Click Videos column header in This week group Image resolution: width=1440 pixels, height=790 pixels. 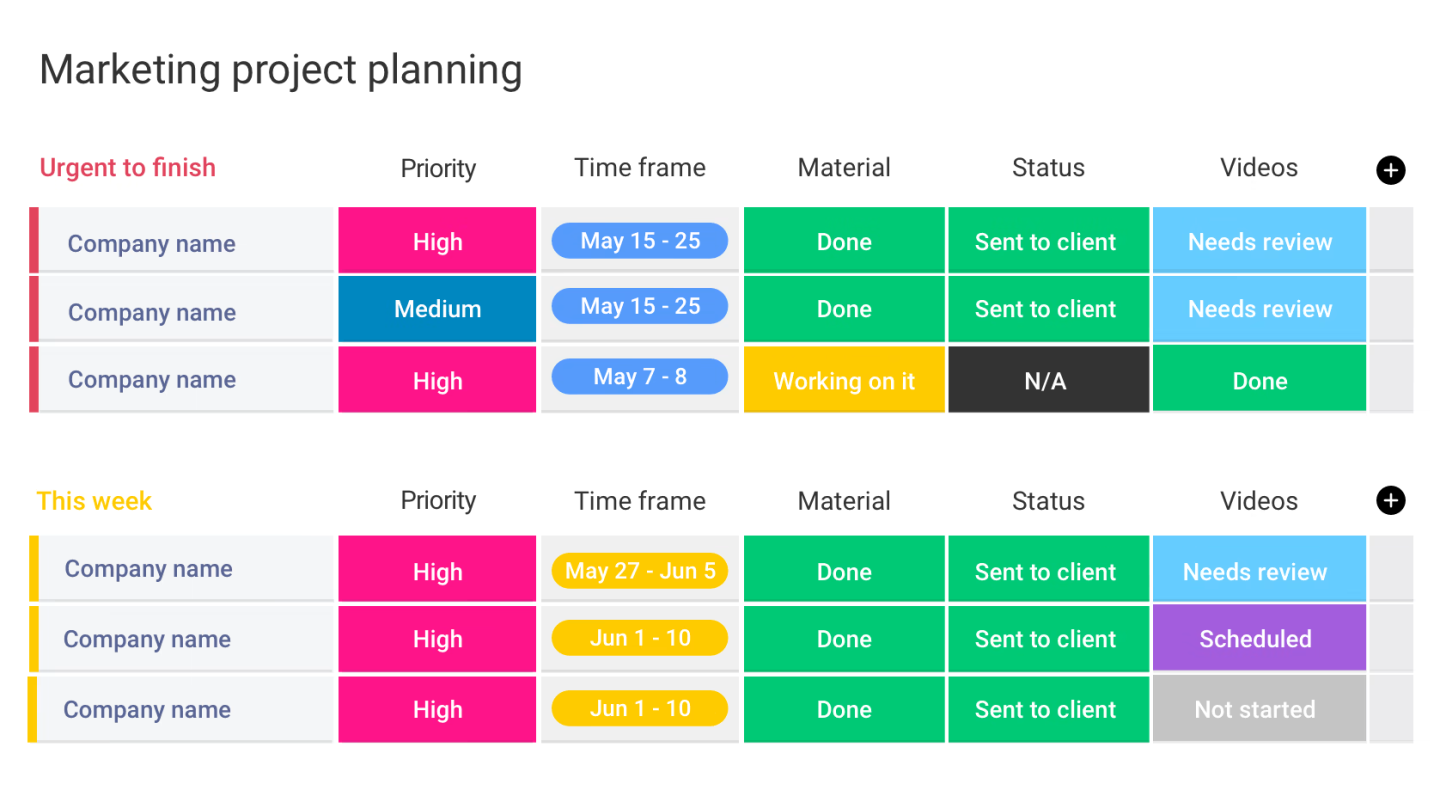pyautogui.click(x=1259, y=501)
